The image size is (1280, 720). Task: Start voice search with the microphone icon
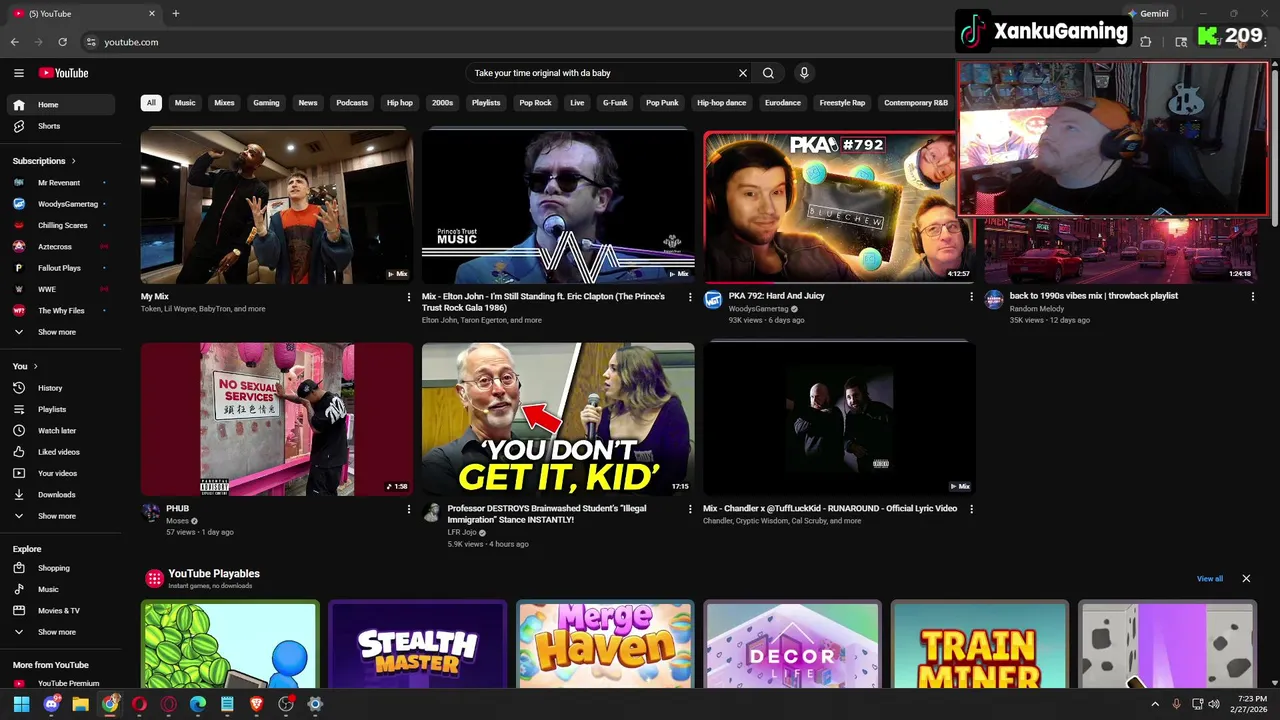[x=803, y=73]
